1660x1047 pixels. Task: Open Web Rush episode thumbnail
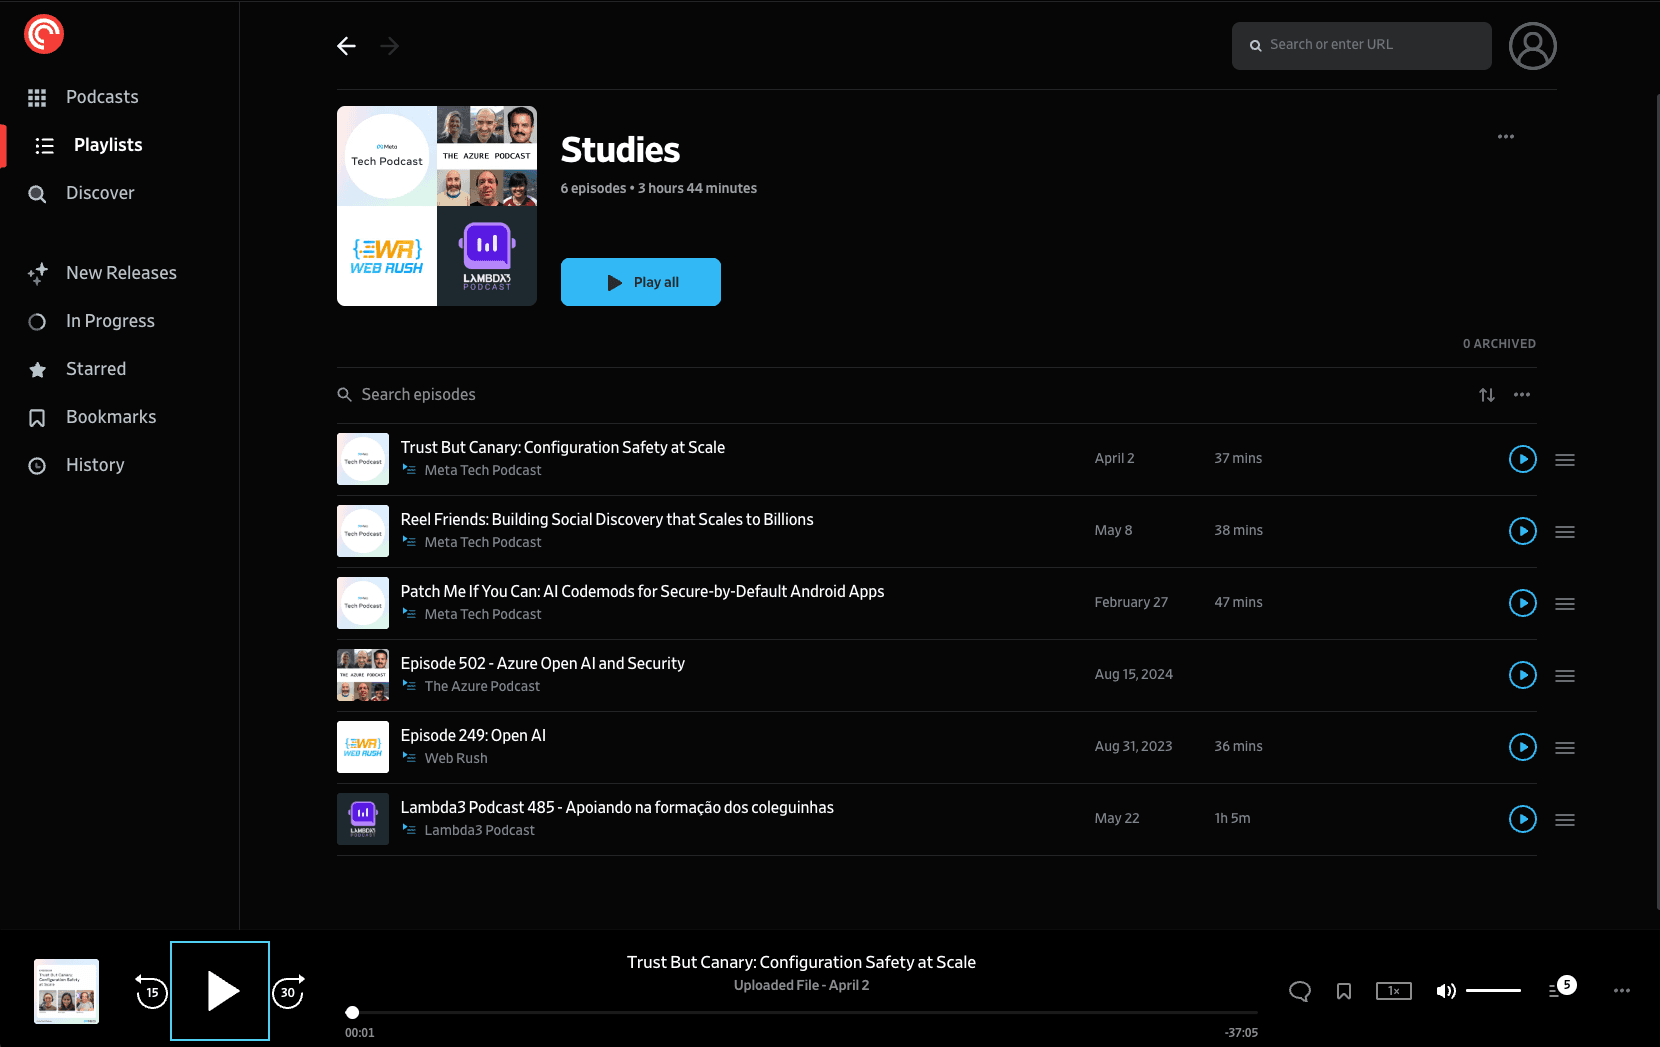point(363,747)
